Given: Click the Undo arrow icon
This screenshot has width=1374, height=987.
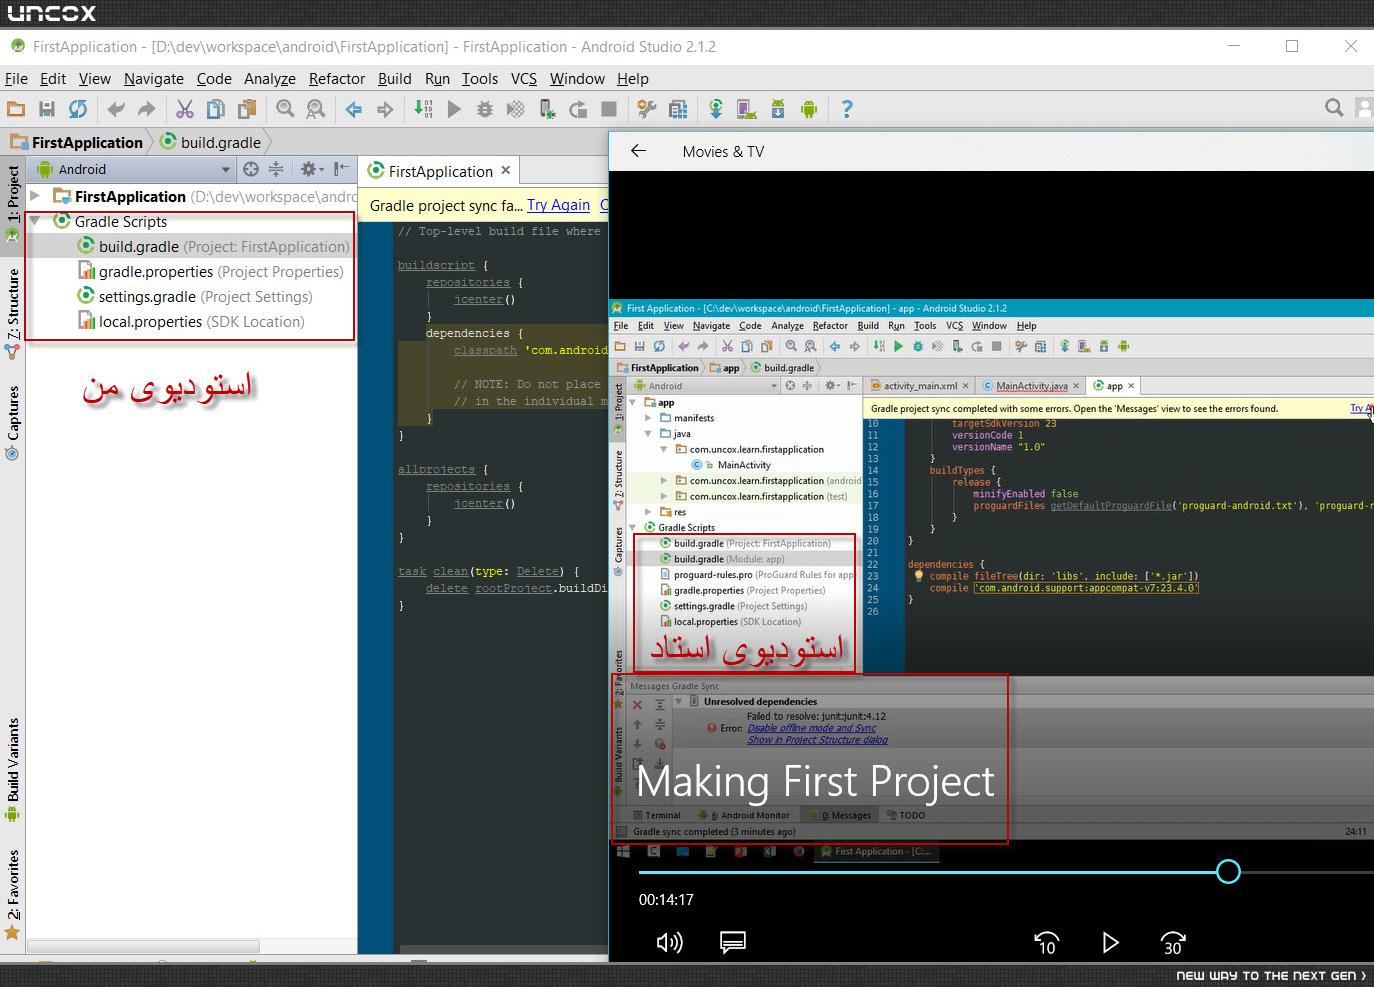Looking at the screenshot, I should [x=116, y=109].
